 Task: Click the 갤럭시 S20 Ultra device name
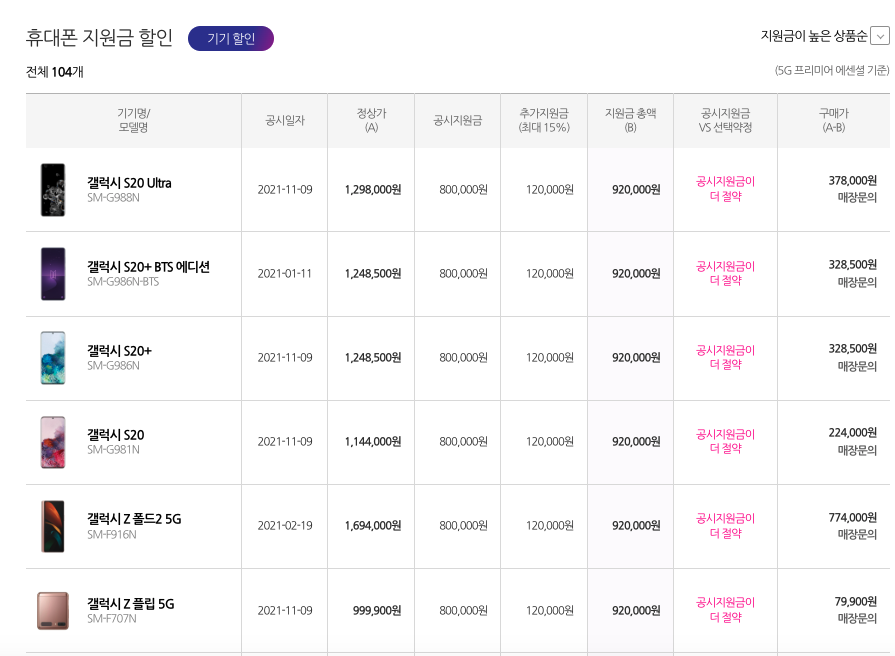click(x=129, y=183)
